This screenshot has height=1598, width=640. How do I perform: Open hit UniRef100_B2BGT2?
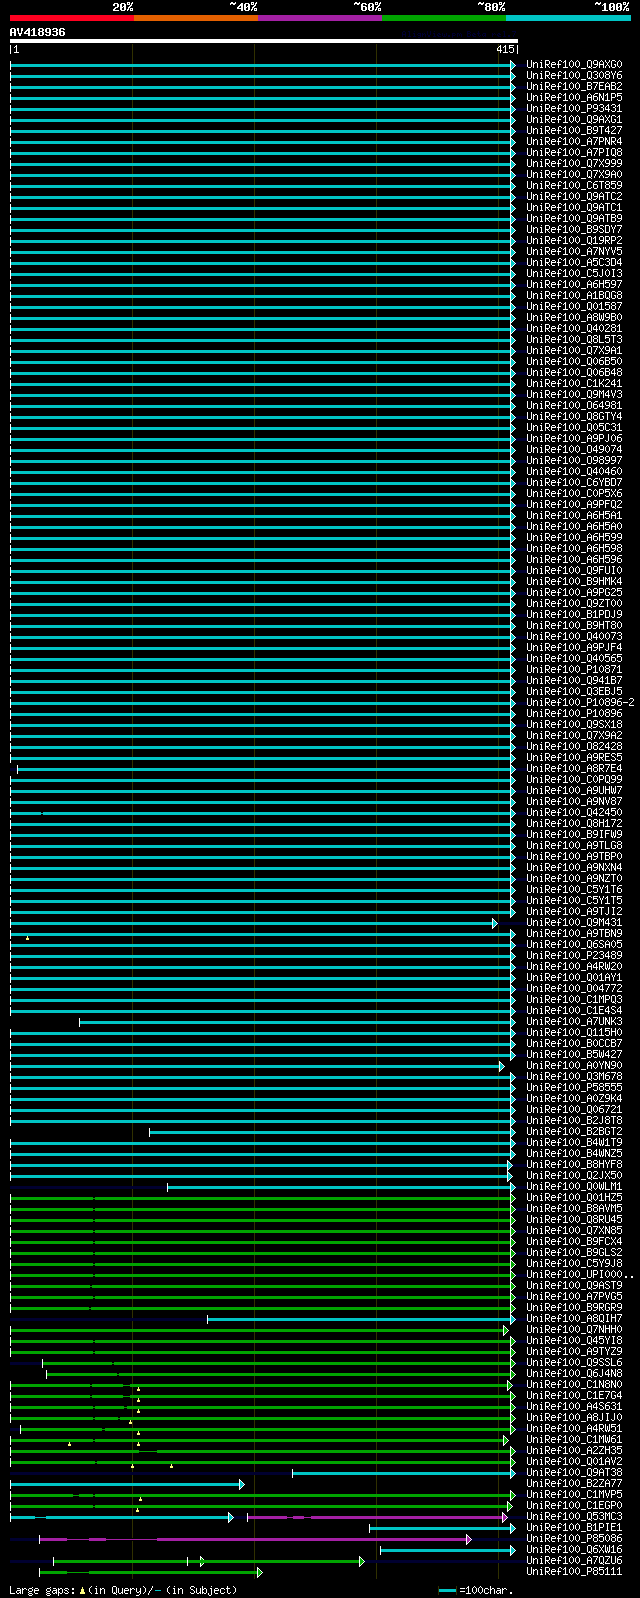[574, 1132]
